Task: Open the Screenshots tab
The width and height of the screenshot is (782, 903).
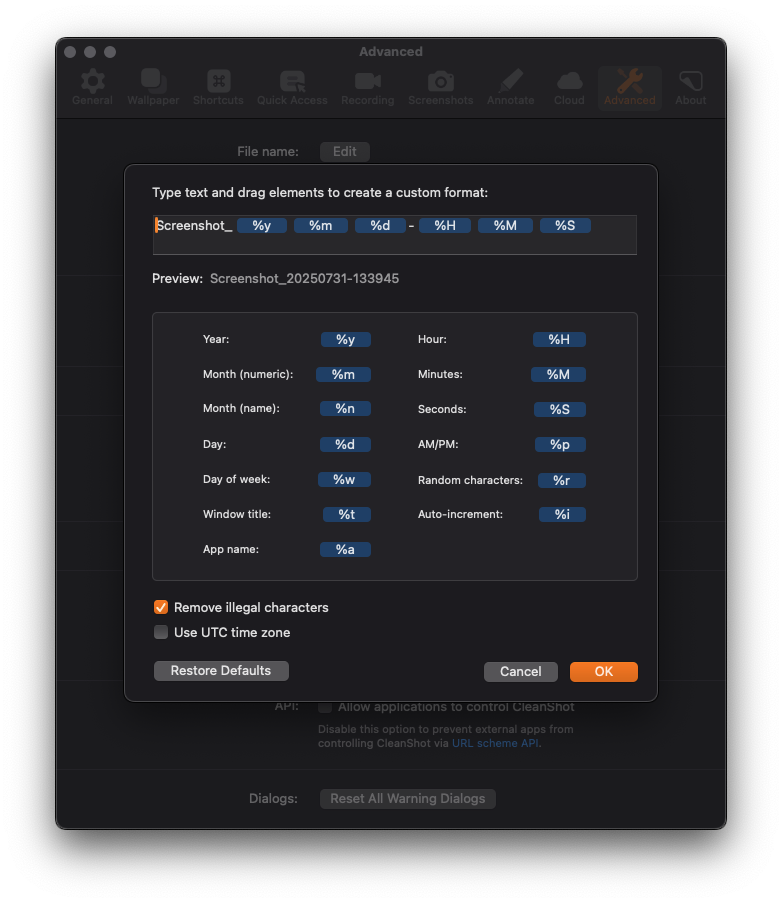Action: pyautogui.click(x=441, y=88)
